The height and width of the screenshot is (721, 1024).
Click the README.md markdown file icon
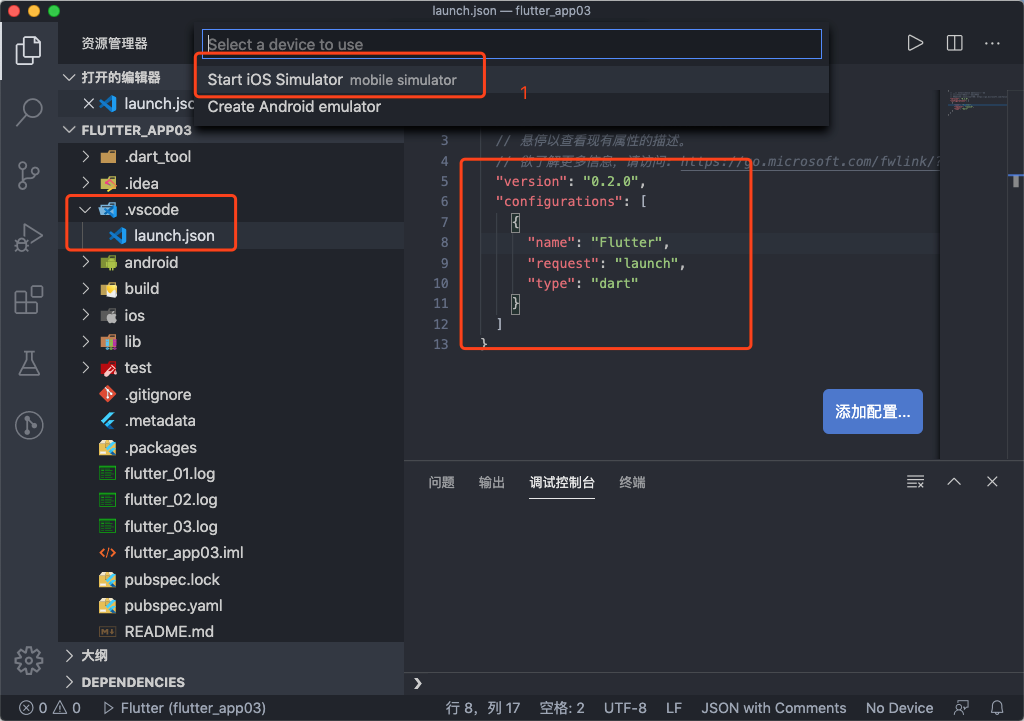pyautogui.click(x=108, y=632)
